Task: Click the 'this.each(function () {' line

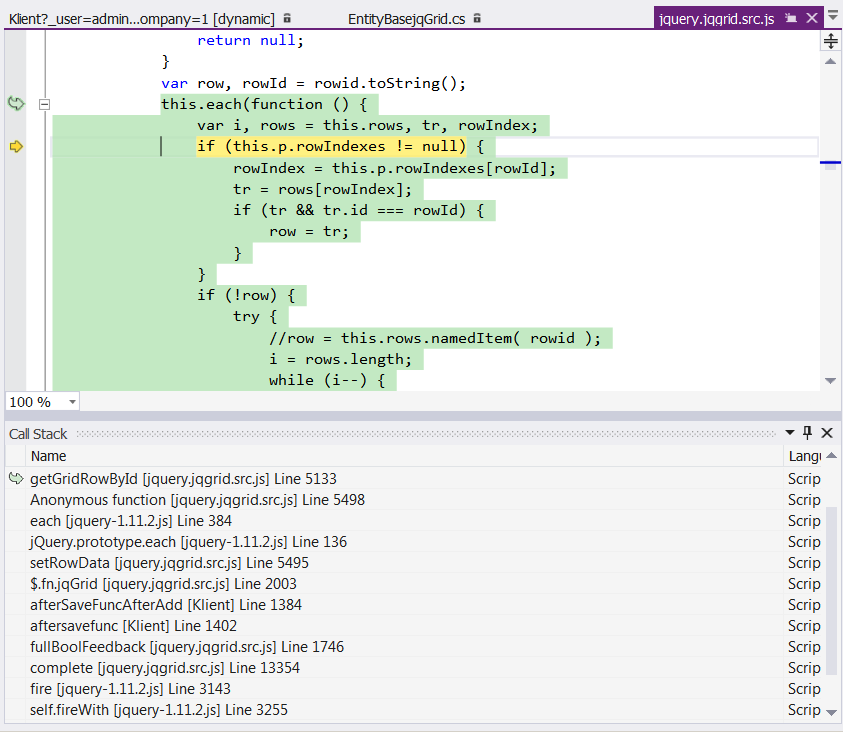Action: point(264,104)
